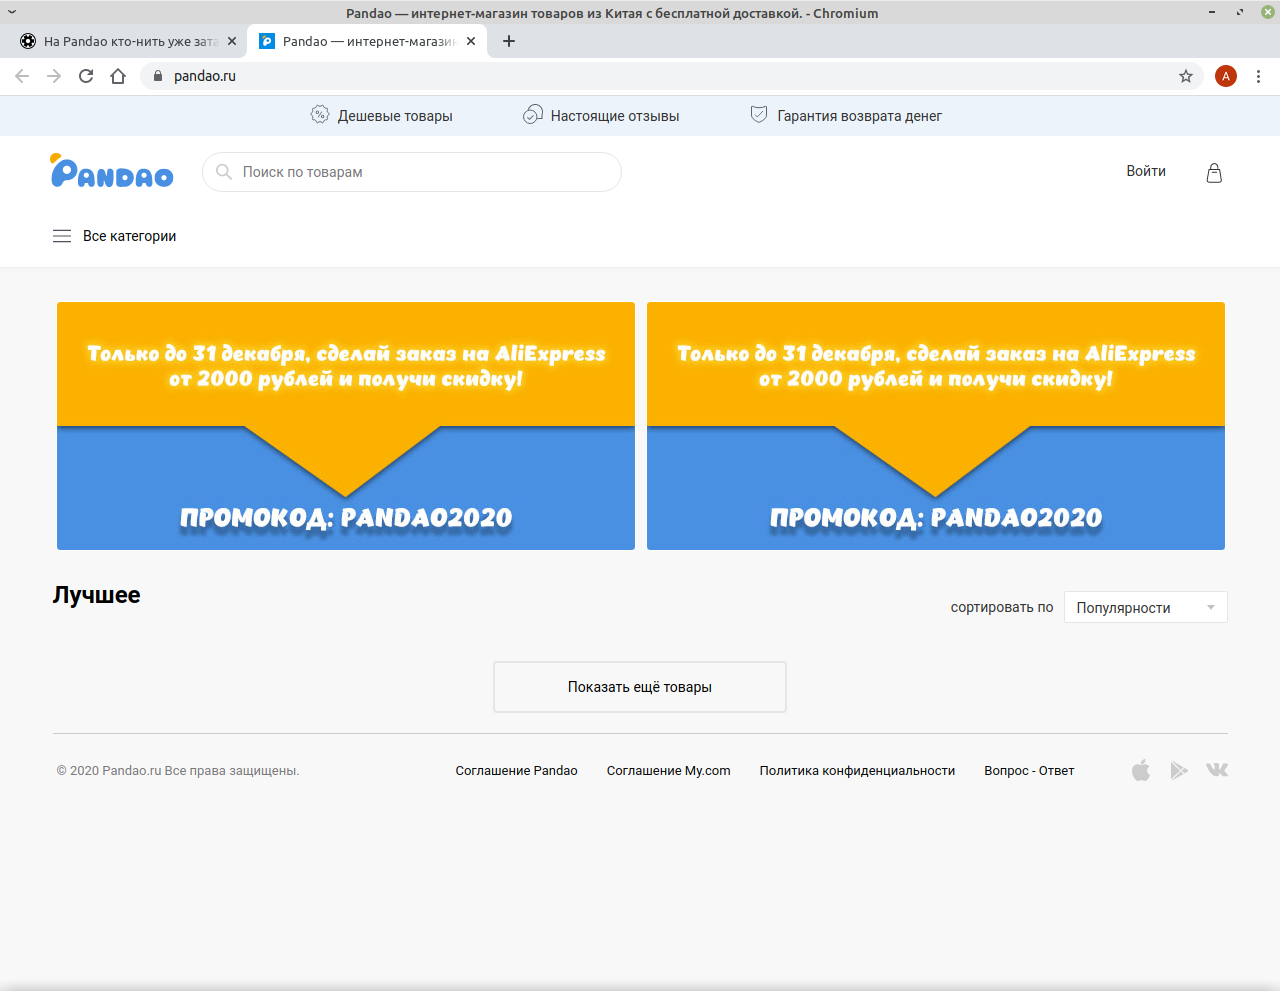Open the 'Популярности' sort dropdown
The height and width of the screenshot is (991, 1280).
click(x=1146, y=607)
